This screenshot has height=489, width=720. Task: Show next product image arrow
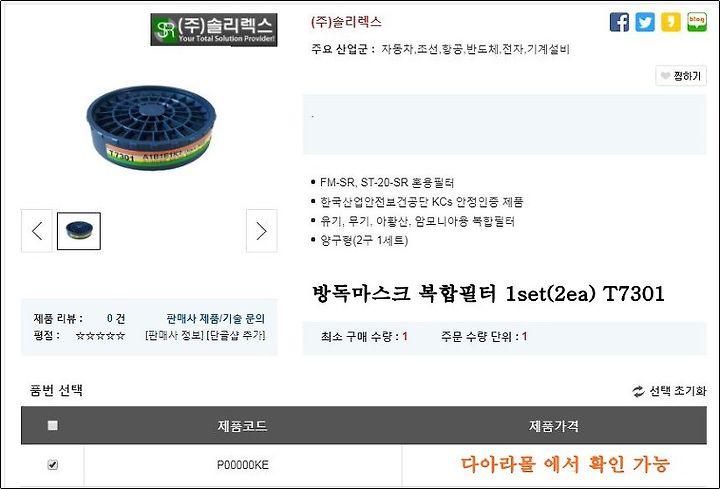(261, 230)
